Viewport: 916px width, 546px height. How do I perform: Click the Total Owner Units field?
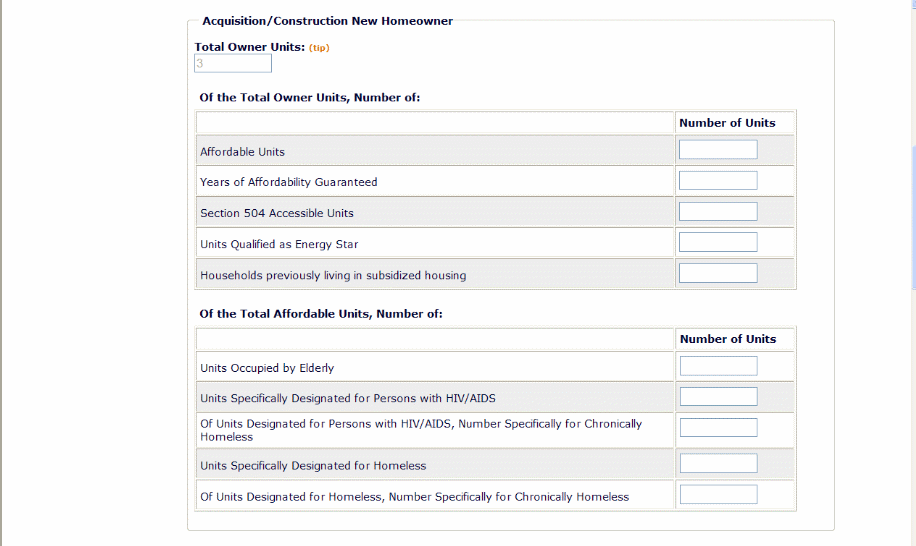coord(233,64)
